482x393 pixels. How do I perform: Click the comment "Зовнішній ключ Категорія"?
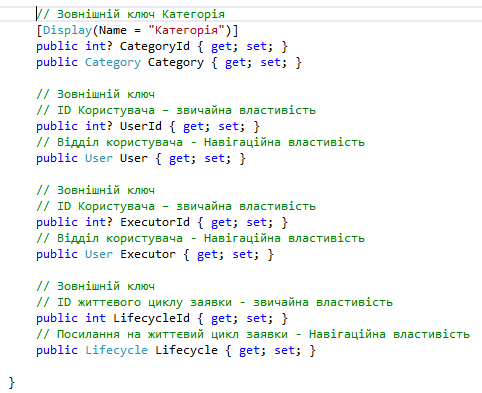point(130,14)
